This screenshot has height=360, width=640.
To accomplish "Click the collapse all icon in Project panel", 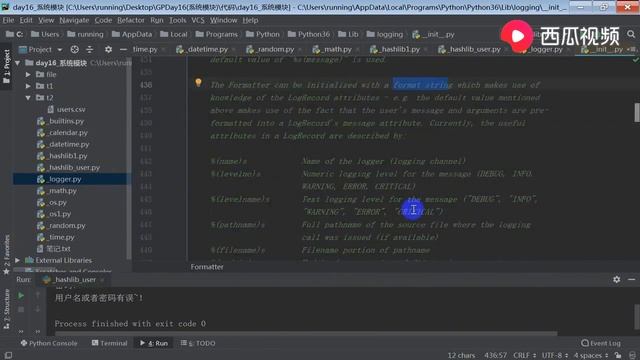I will pos(90,49).
